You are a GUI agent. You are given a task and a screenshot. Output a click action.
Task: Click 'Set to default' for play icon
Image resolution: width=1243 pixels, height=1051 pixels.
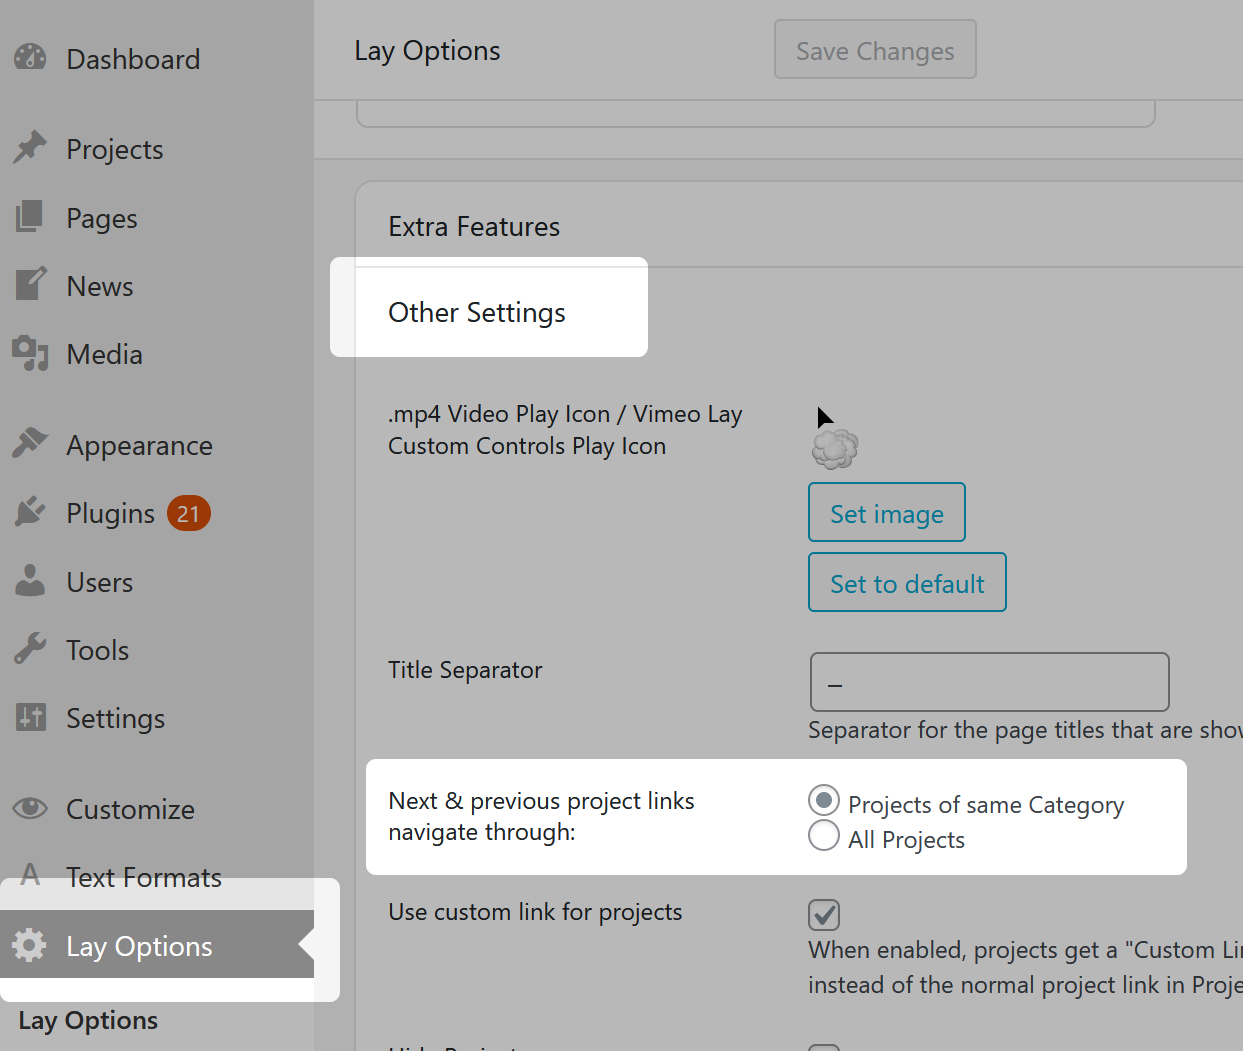(x=906, y=582)
